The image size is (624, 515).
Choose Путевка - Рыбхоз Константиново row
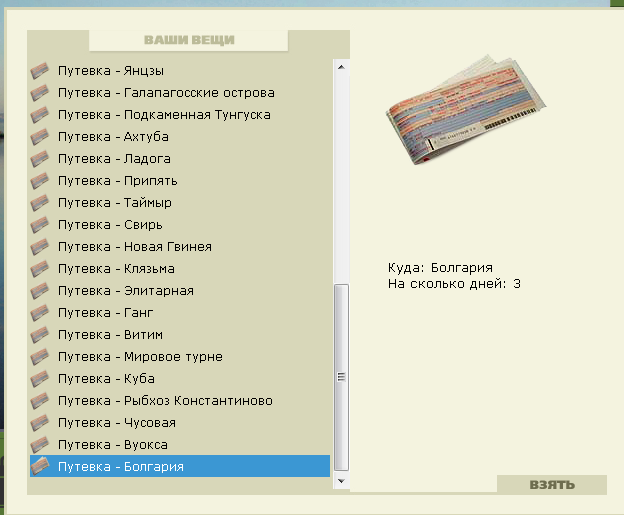click(x=180, y=401)
